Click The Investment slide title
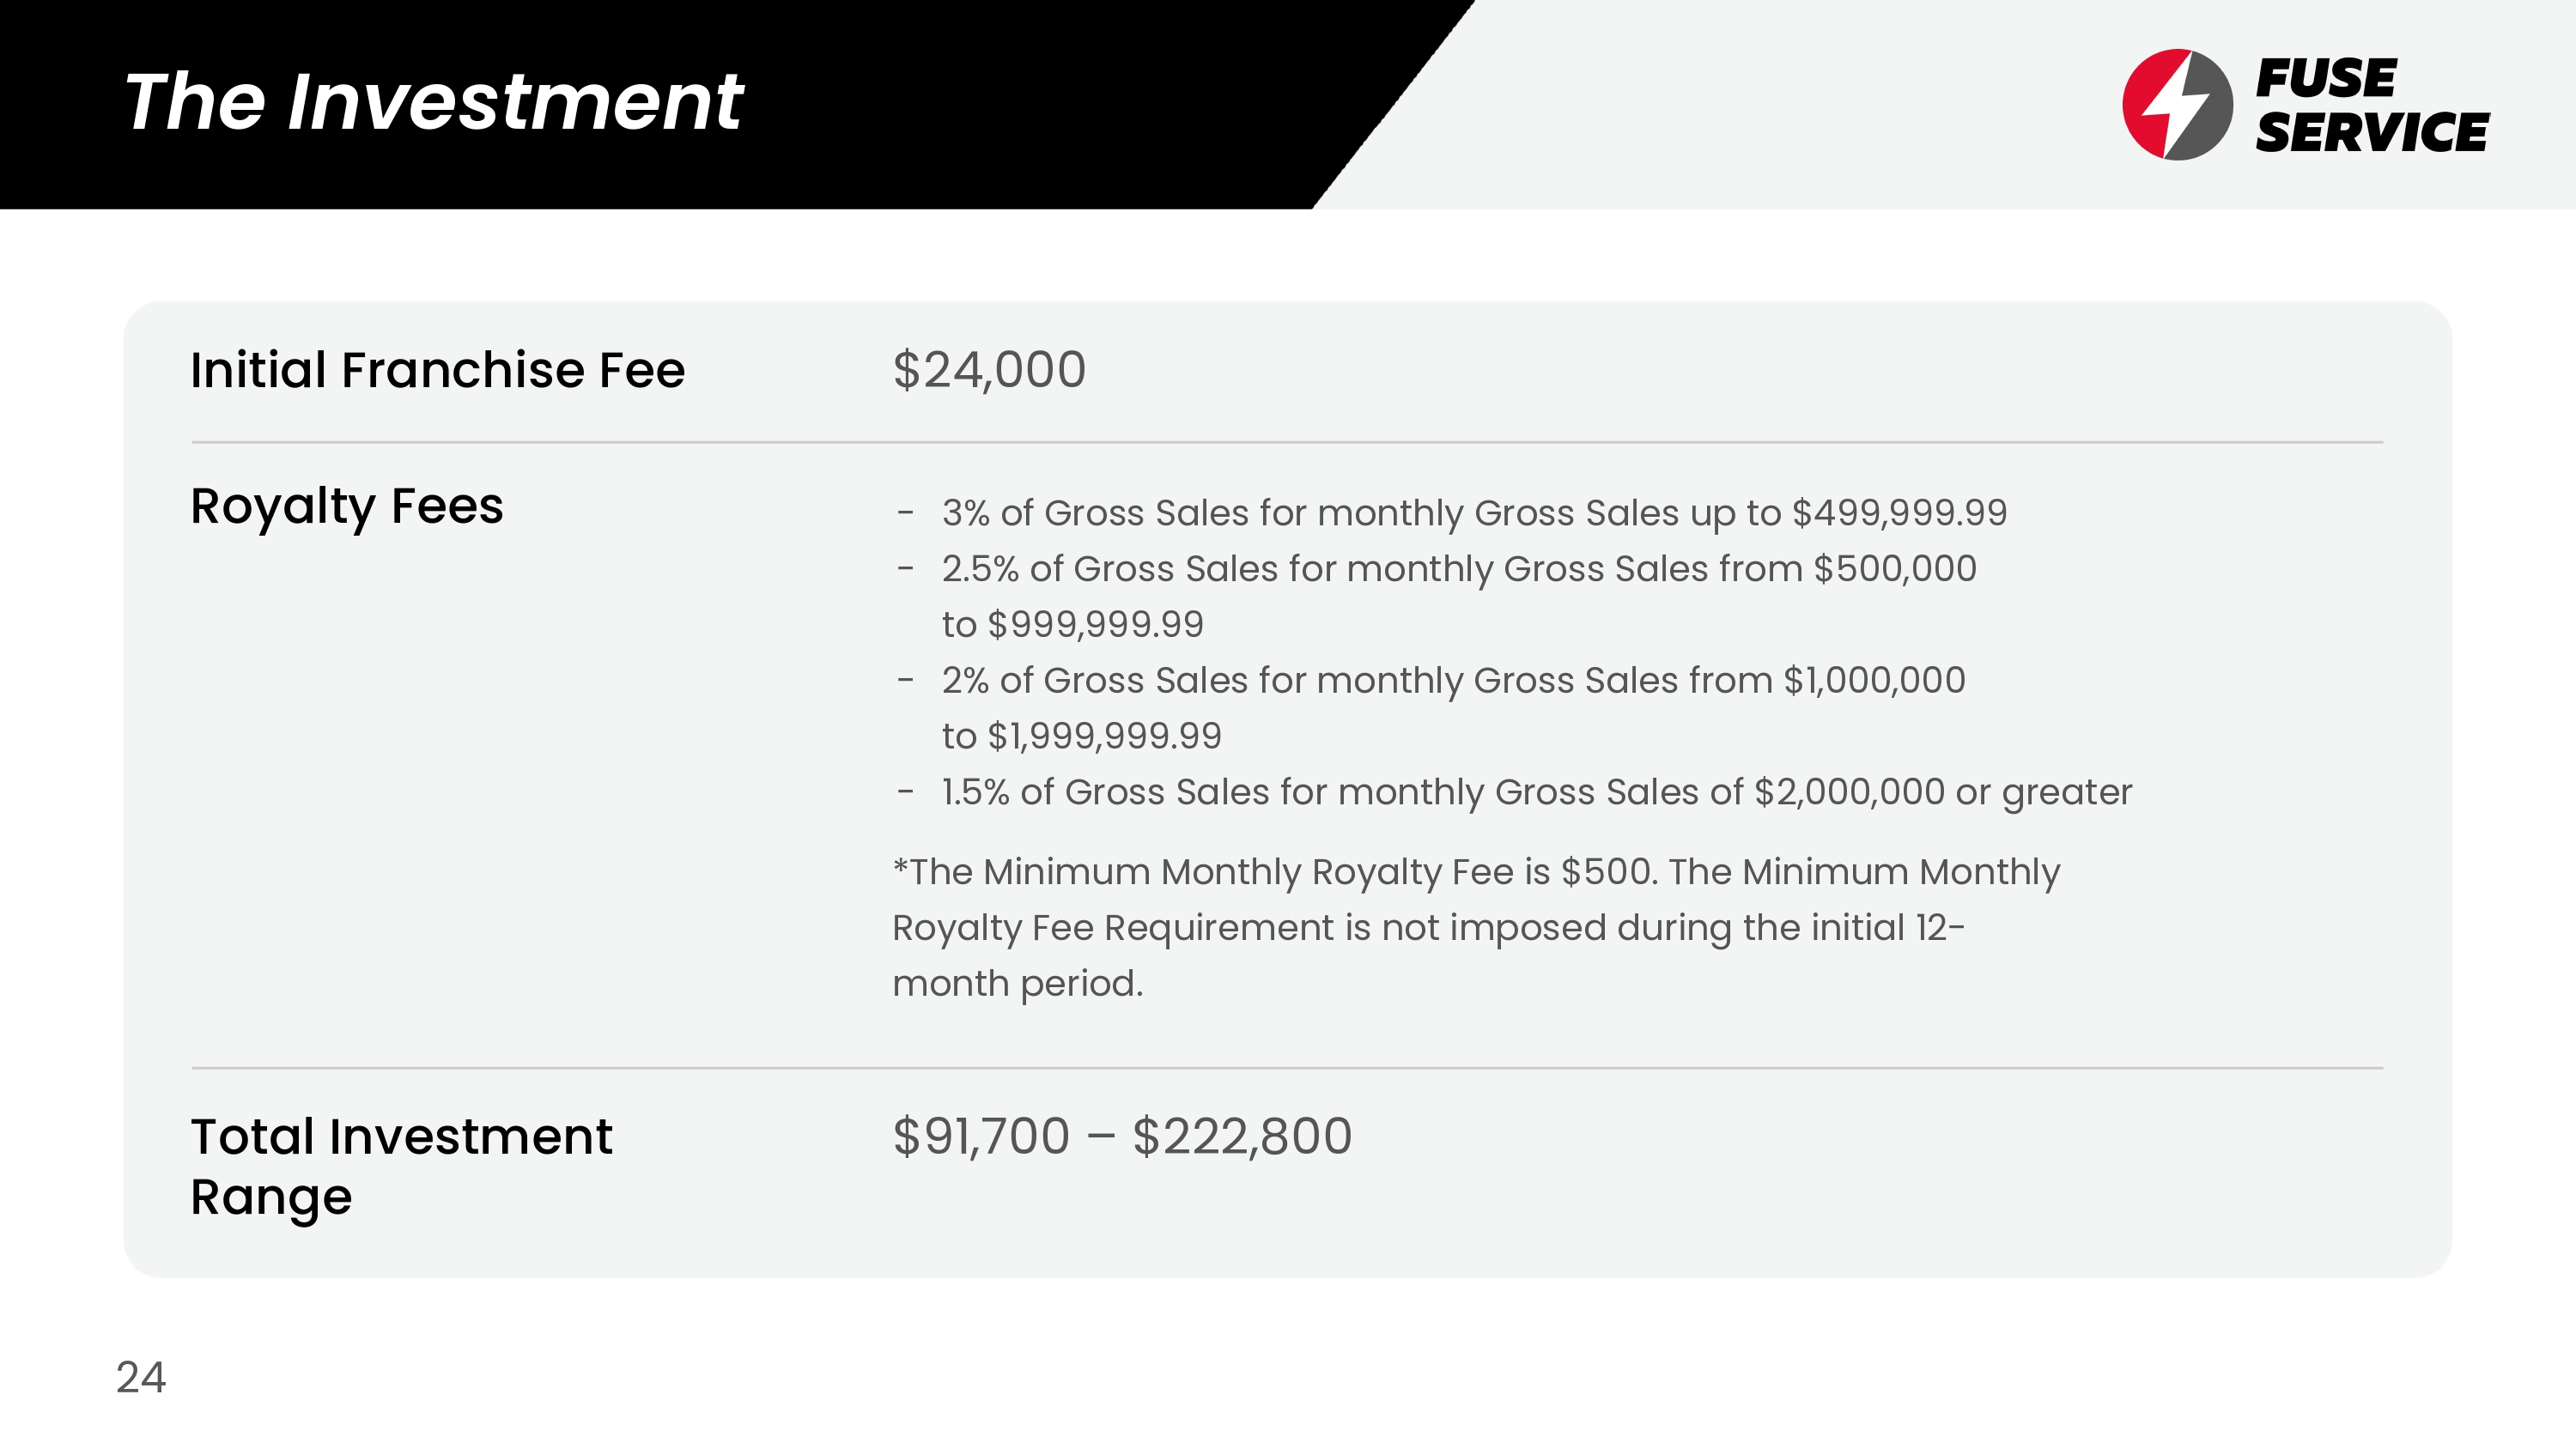The width and height of the screenshot is (2576, 1449). pyautogui.click(x=433, y=102)
